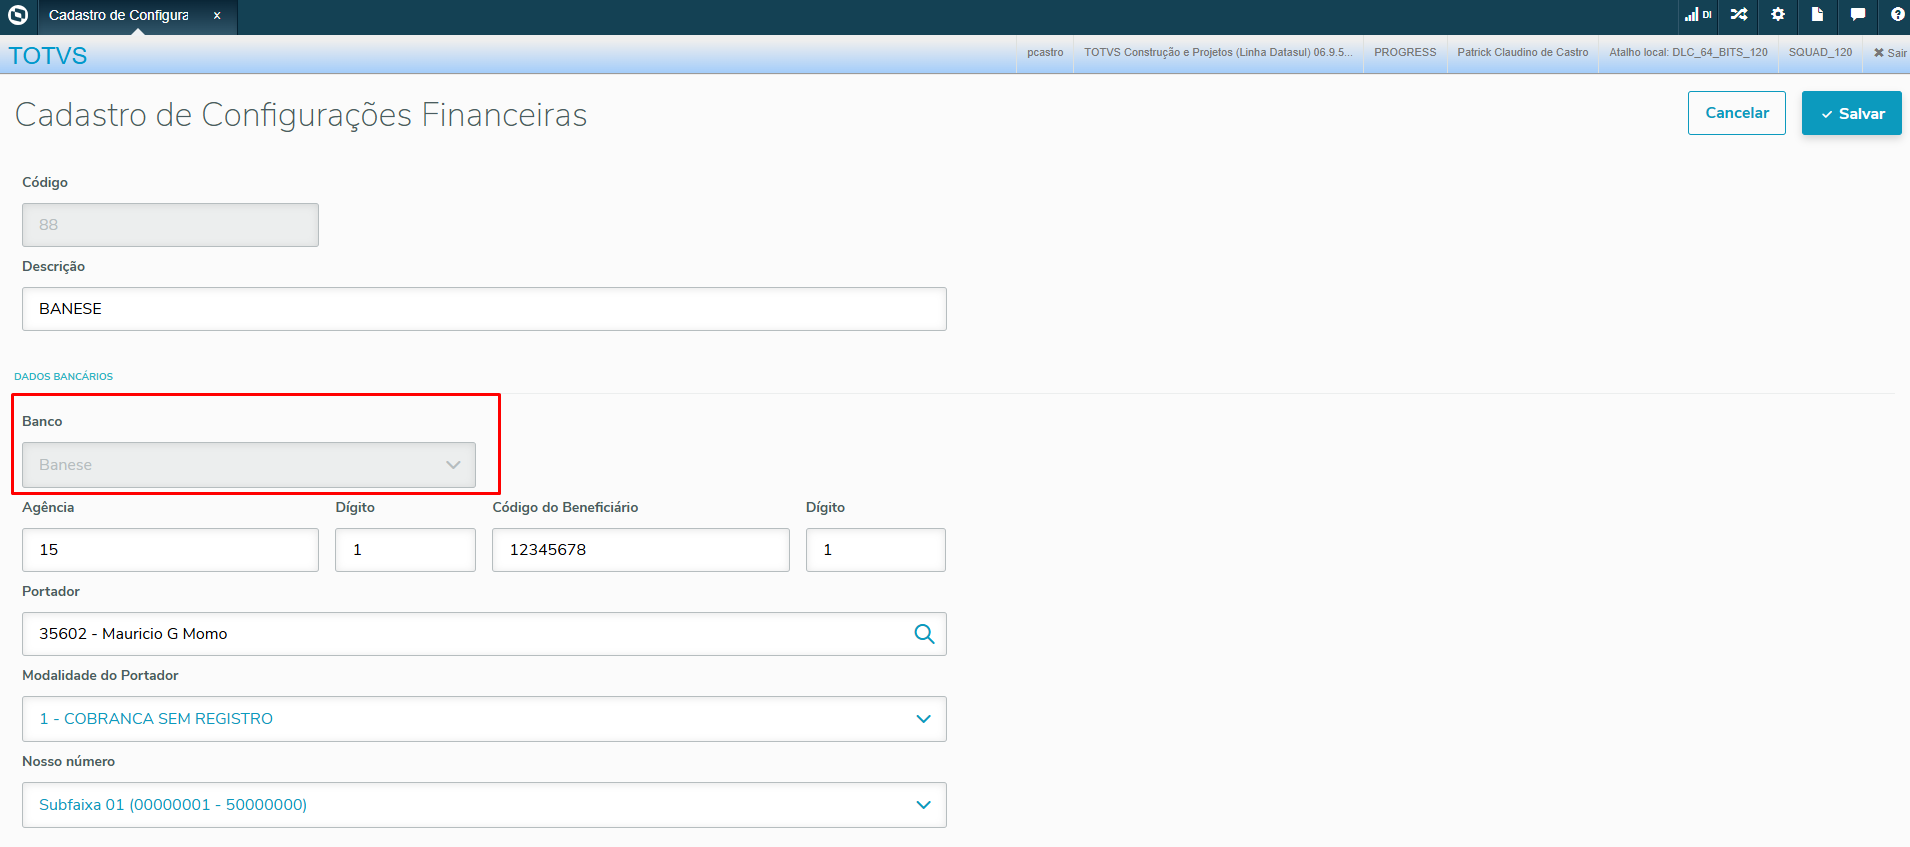Close the Cadastro de Configura tab
The height and width of the screenshot is (847, 1910).
[x=217, y=16]
